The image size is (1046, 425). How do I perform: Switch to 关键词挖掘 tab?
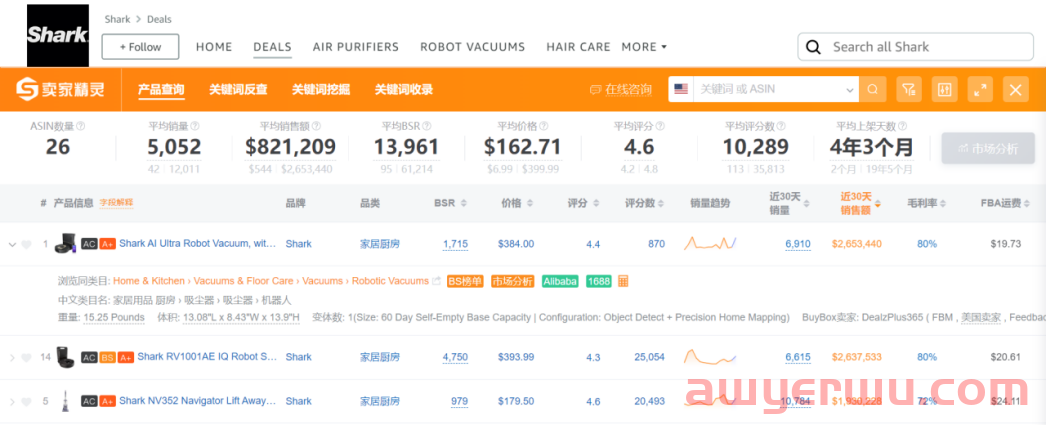(x=321, y=89)
